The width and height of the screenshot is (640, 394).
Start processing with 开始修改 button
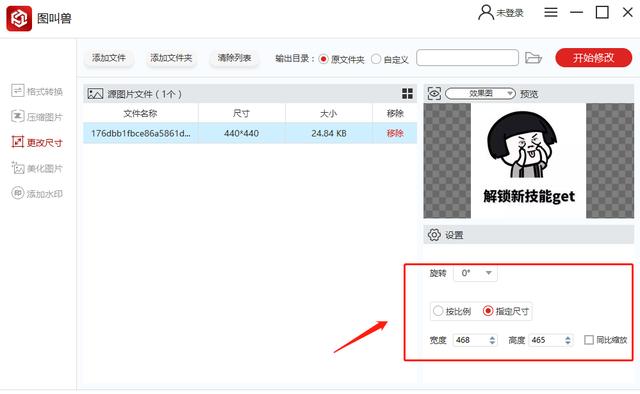click(x=593, y=58)
